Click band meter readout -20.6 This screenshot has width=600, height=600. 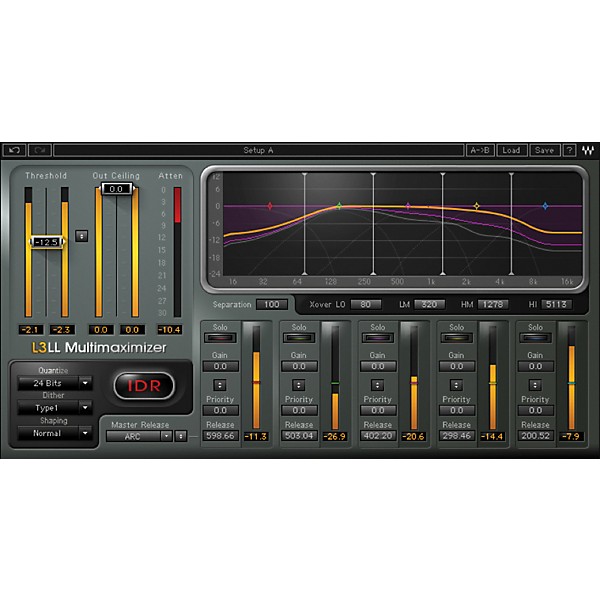coord(413,436)
